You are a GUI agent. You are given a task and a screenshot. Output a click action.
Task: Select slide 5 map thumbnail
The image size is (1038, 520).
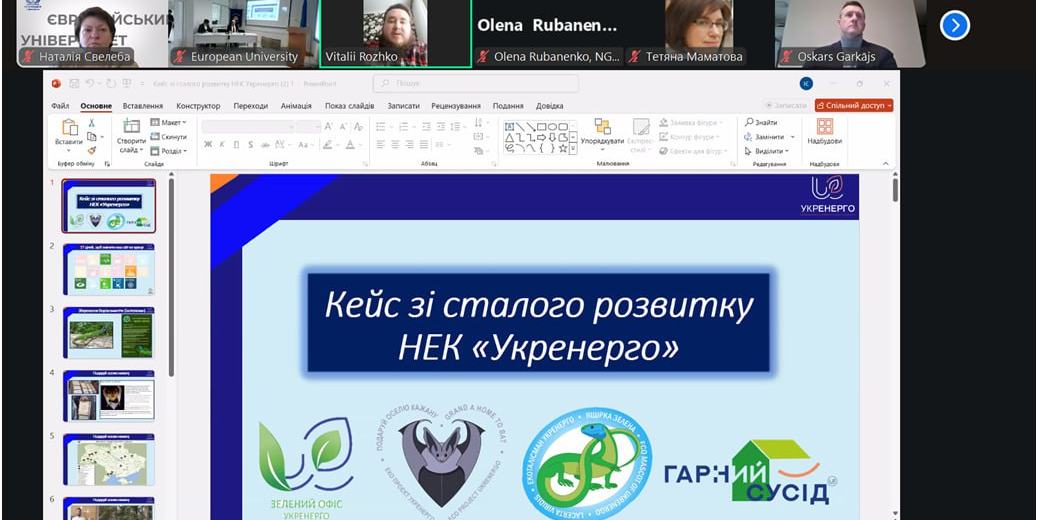[x=109, y=459]
